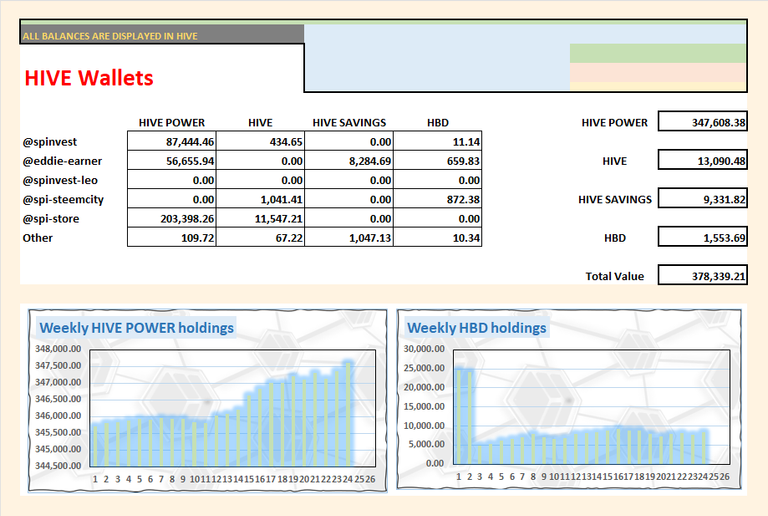Viewport: 768px width, 516px height.
Task: Select @spi-store HIVE SAVINGS 0.00 cell
Action: click(x=349, y=218)
